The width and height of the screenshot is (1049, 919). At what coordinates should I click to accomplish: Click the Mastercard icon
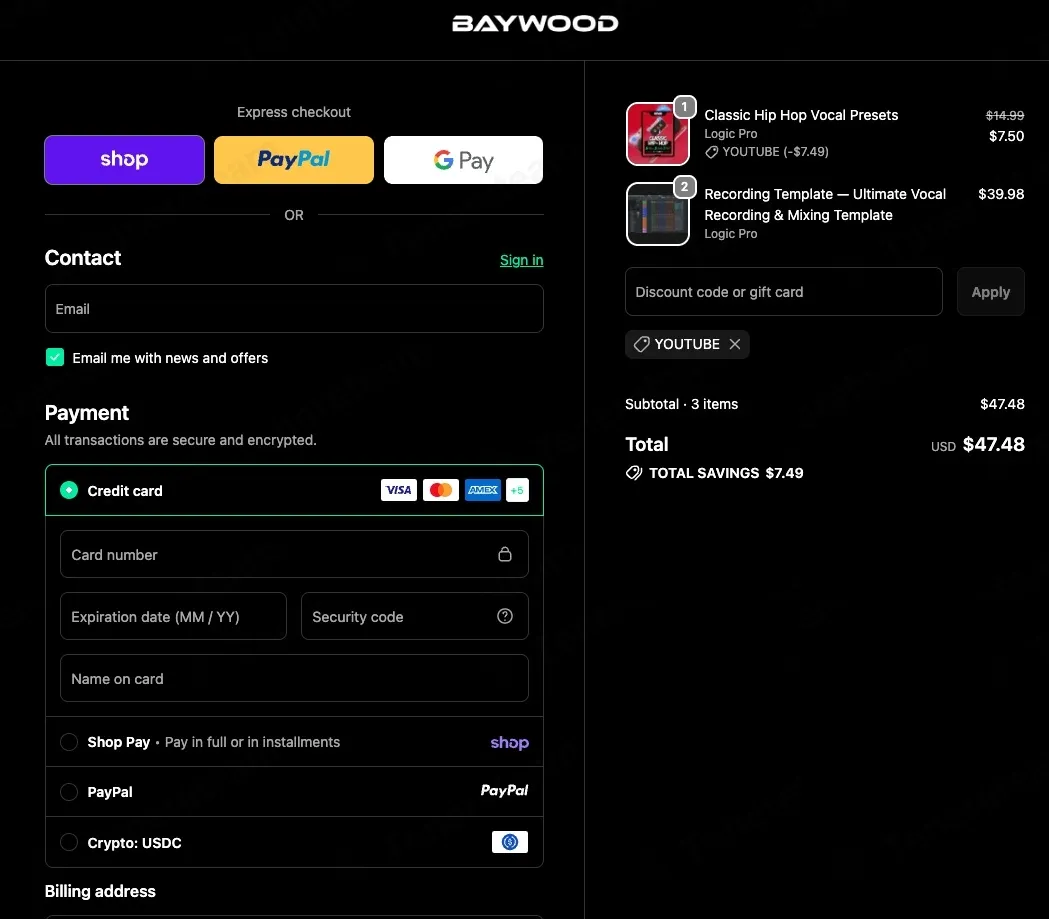[441, 490]
